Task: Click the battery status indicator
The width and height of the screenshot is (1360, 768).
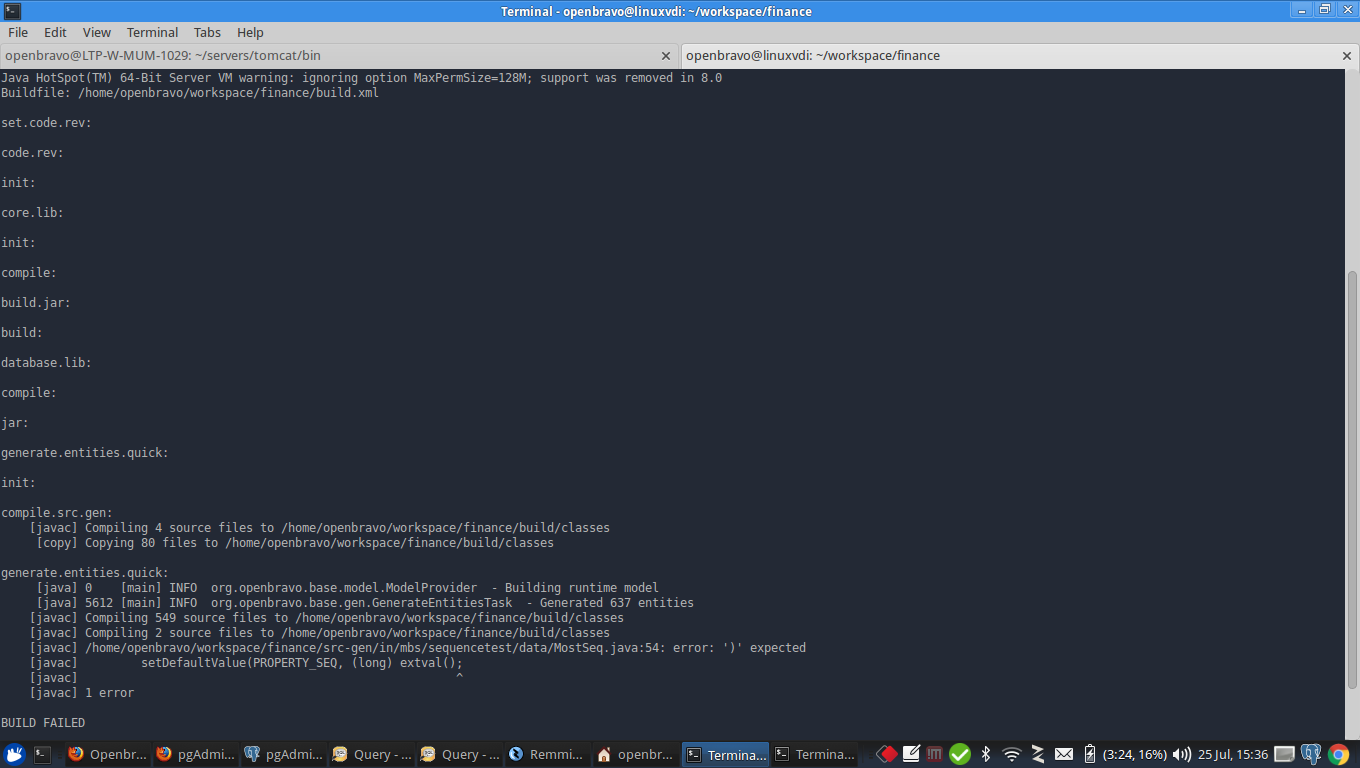Action: (x=1090, y=754)
